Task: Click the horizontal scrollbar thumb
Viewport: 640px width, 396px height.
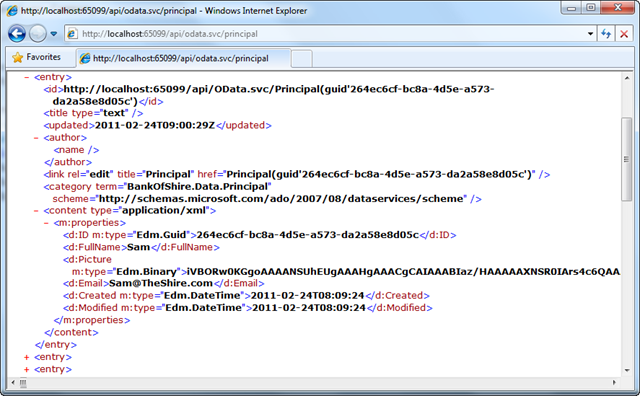Action: [x=23, y=383]
